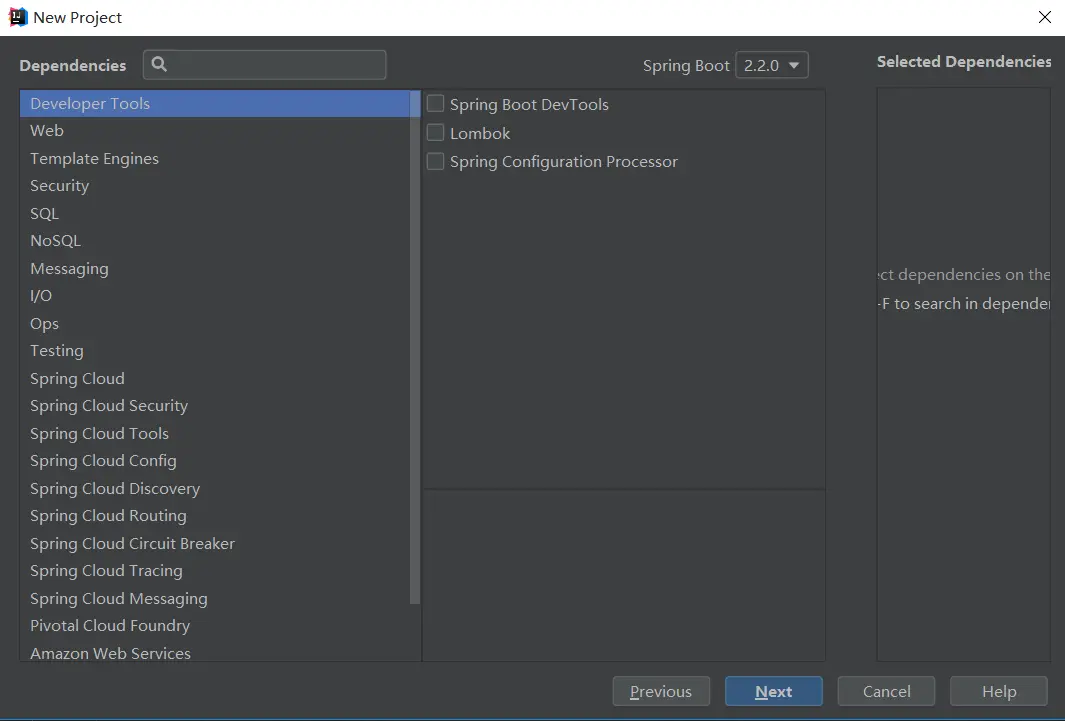Select the Testing category

click(215, 350)
